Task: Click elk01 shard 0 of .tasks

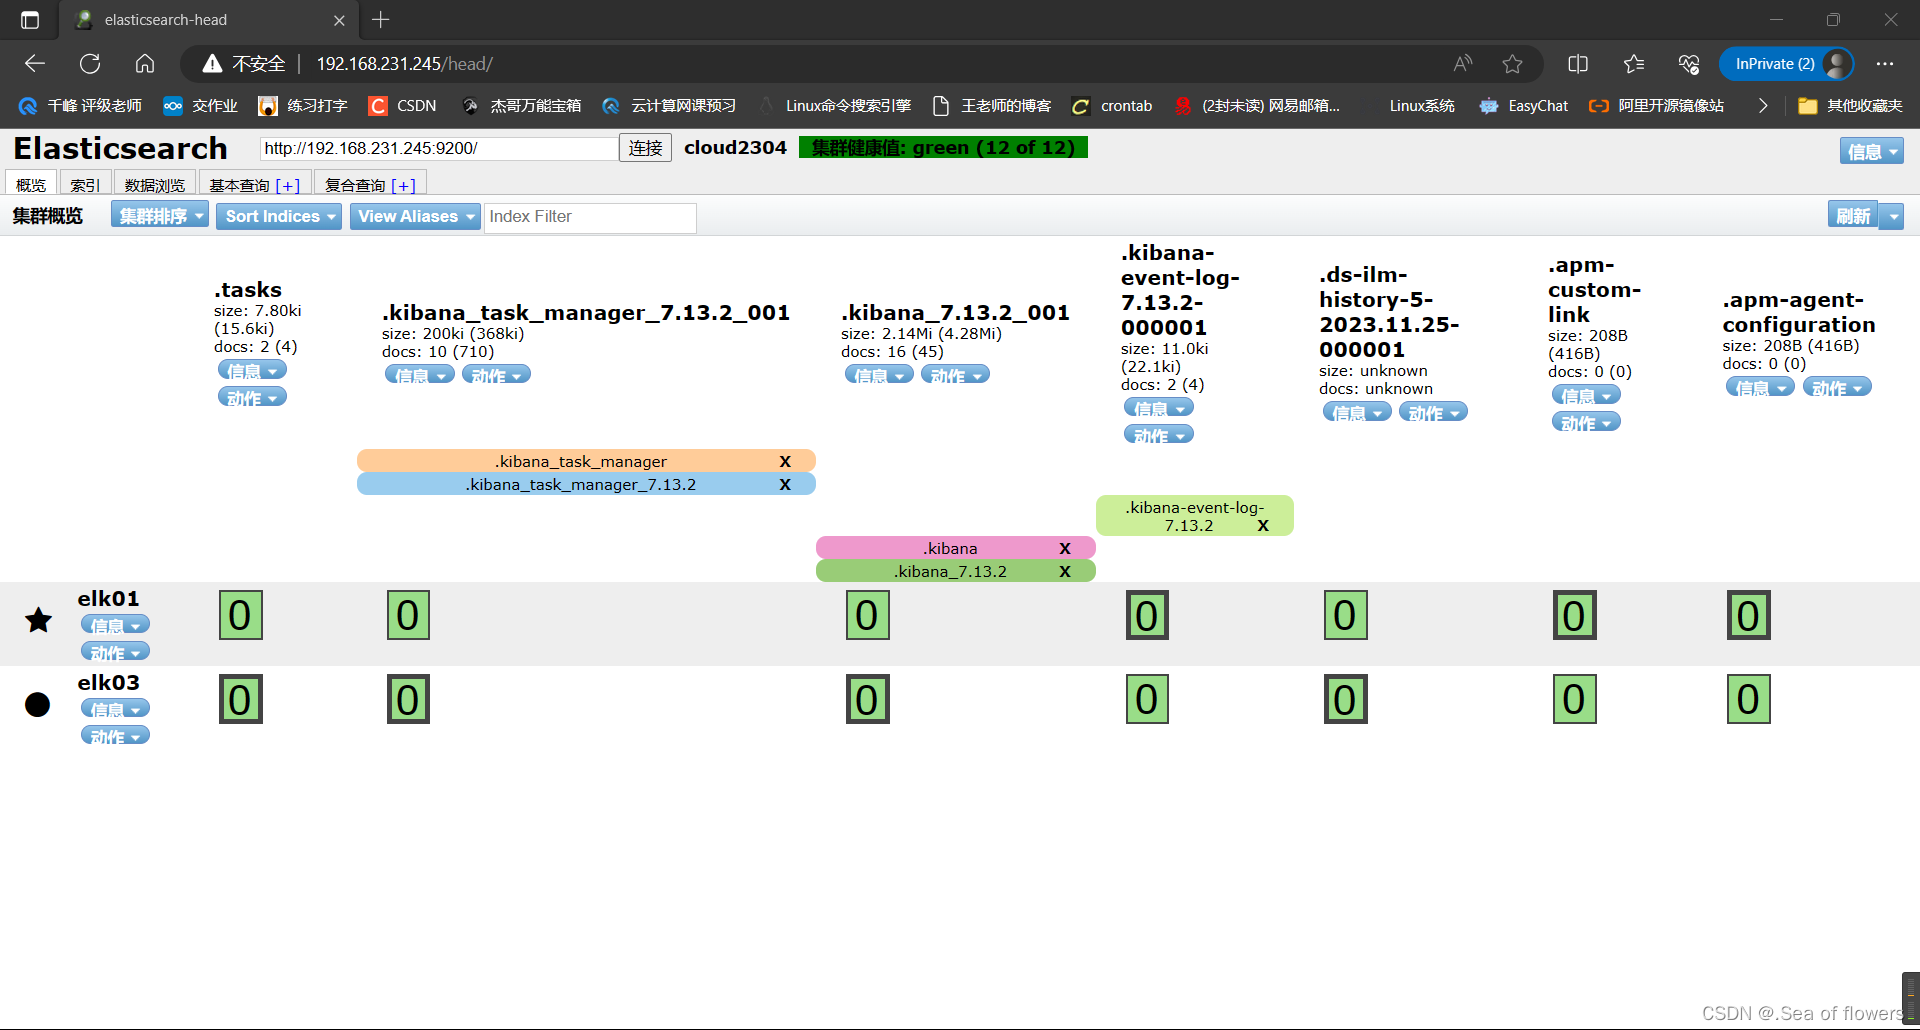Action: tap(240, 615)
